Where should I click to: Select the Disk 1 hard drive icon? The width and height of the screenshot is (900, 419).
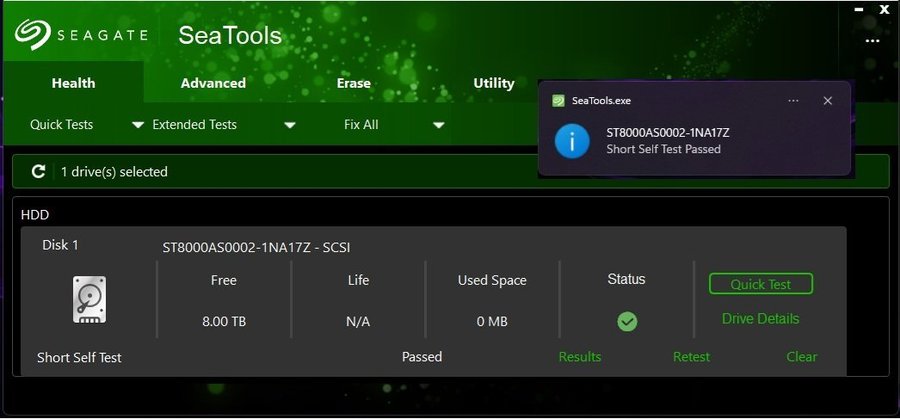coord(89,299)
